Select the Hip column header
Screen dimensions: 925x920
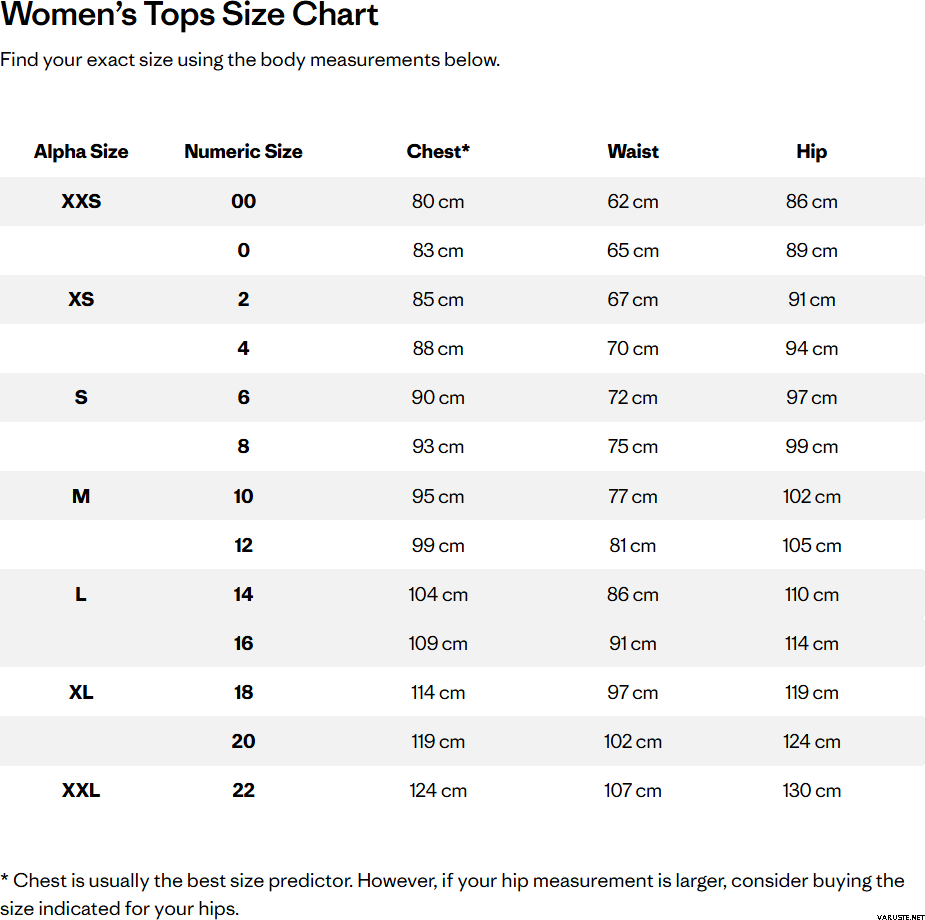coord(811,152)
